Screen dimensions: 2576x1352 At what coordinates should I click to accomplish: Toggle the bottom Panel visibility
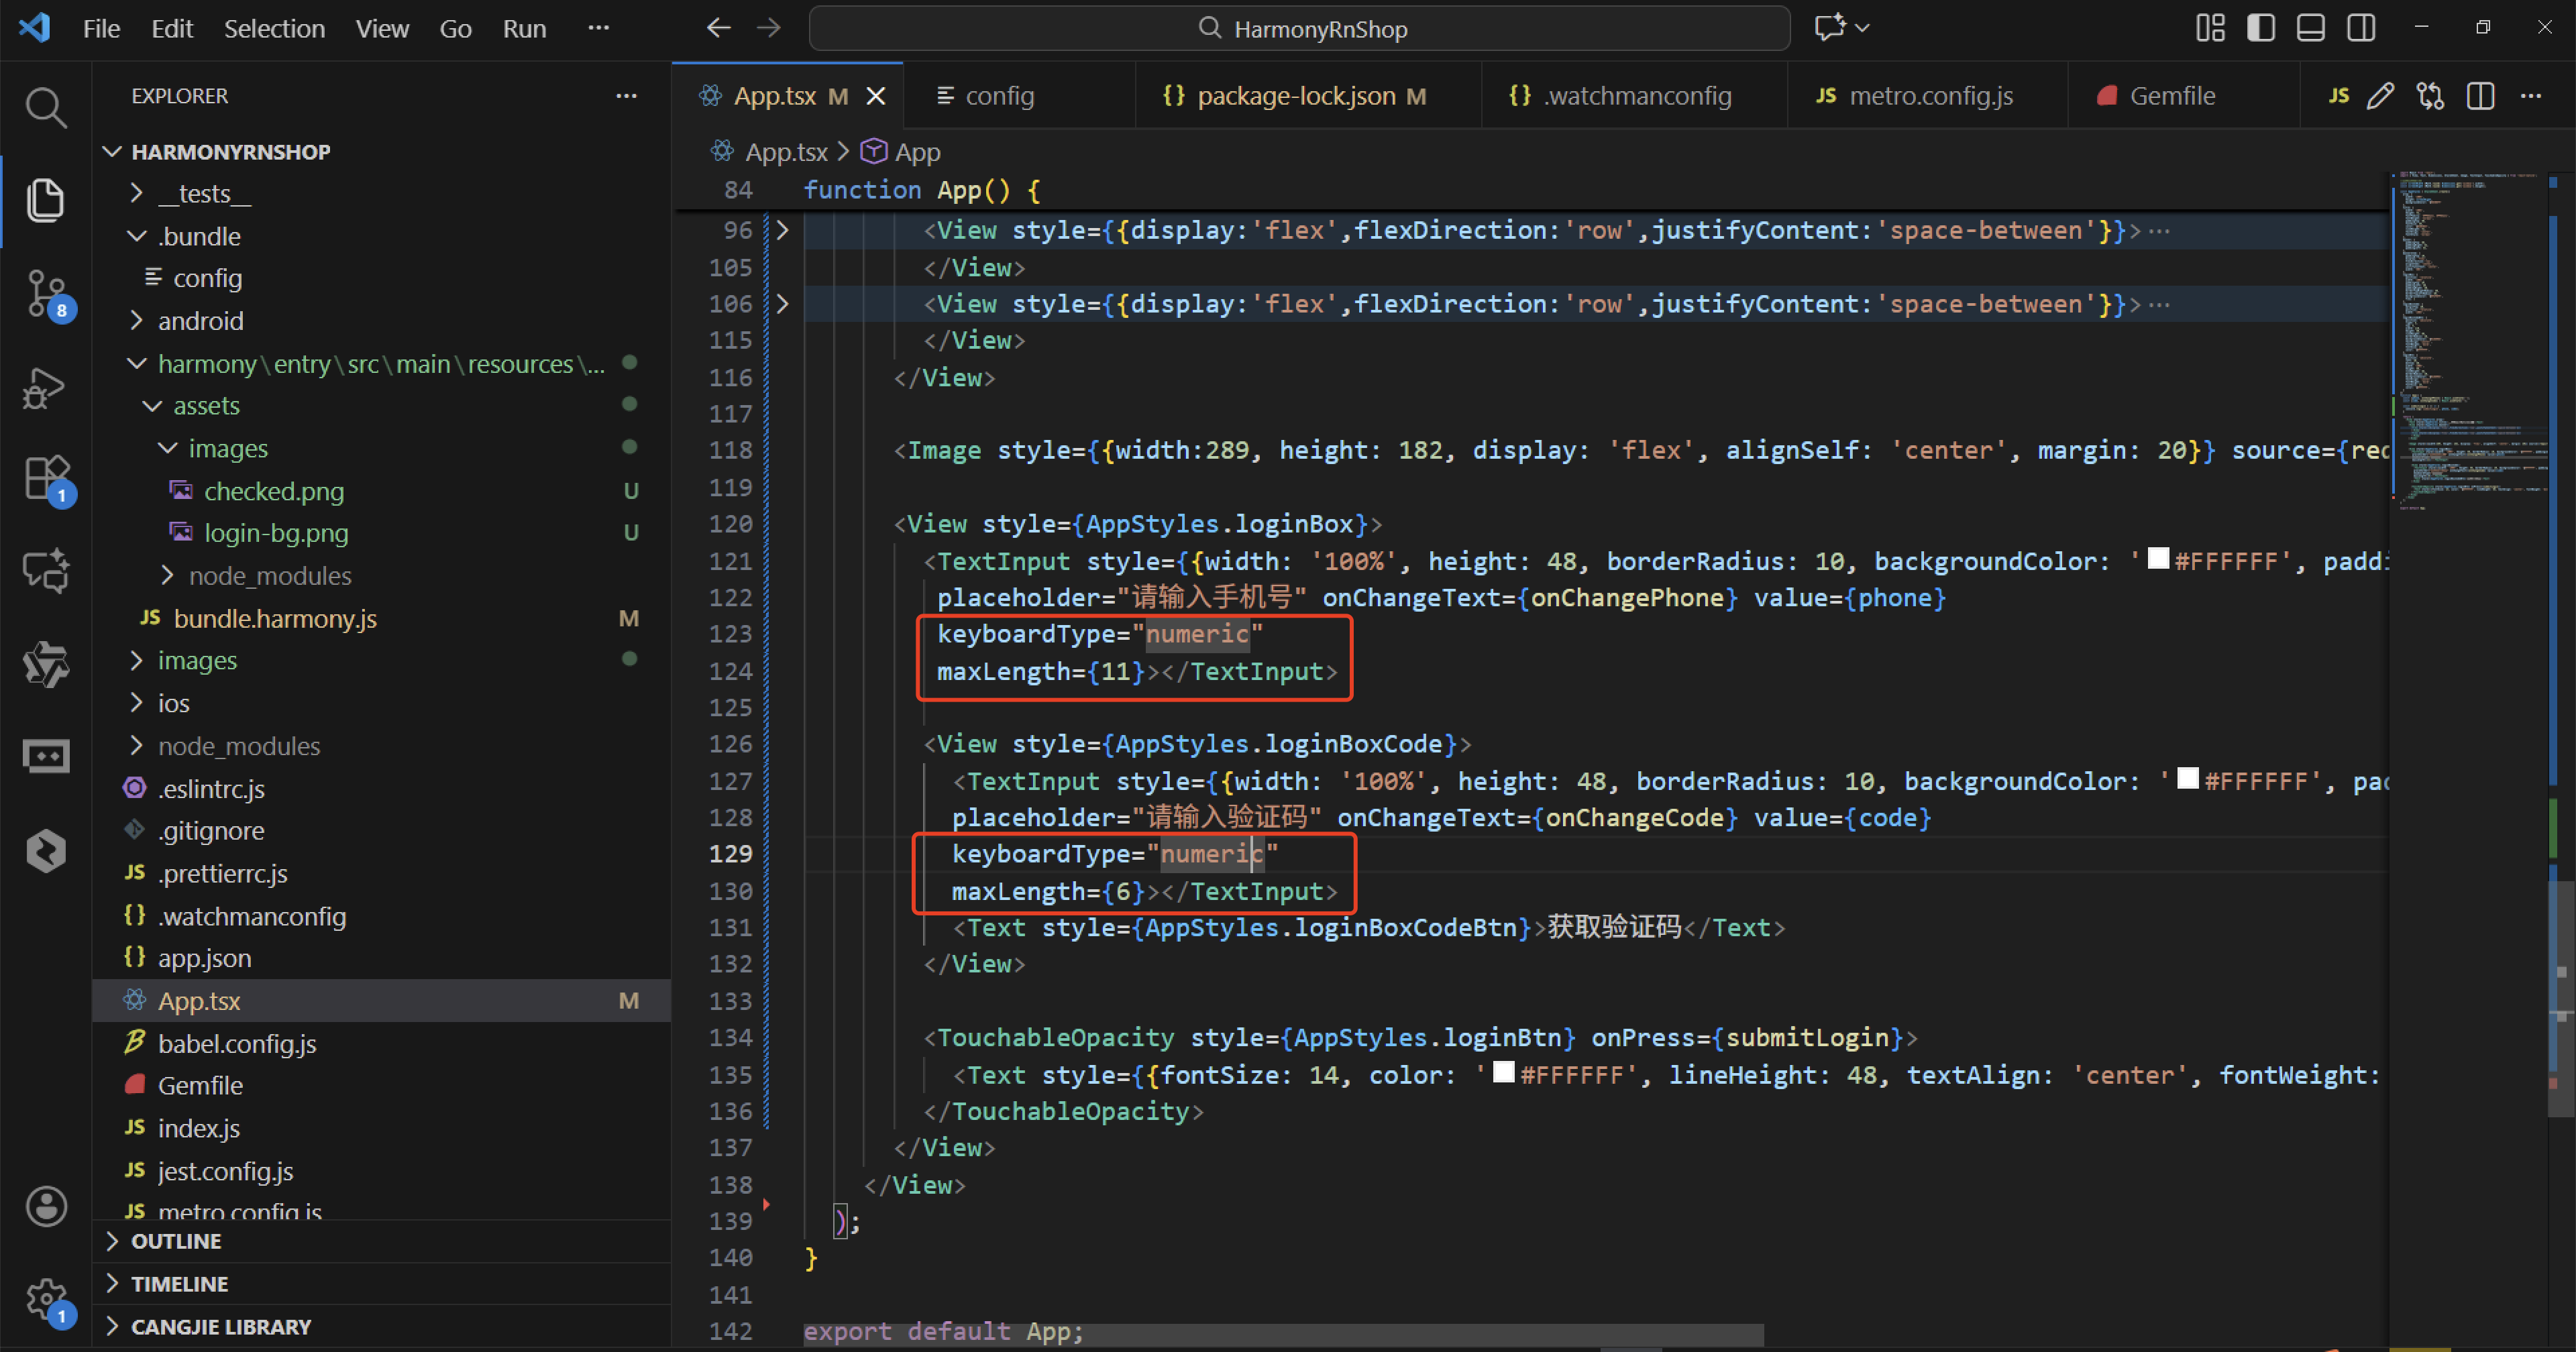[x=2311, y=28]
